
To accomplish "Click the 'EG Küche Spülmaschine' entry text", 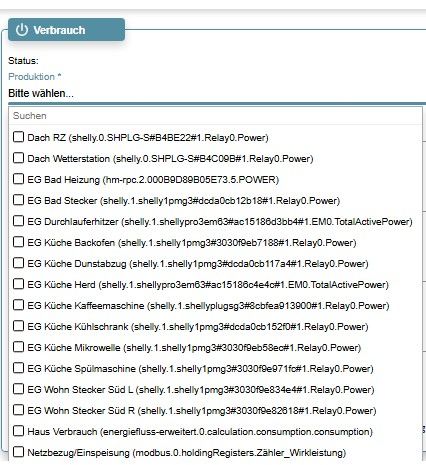I will point(200,369).
